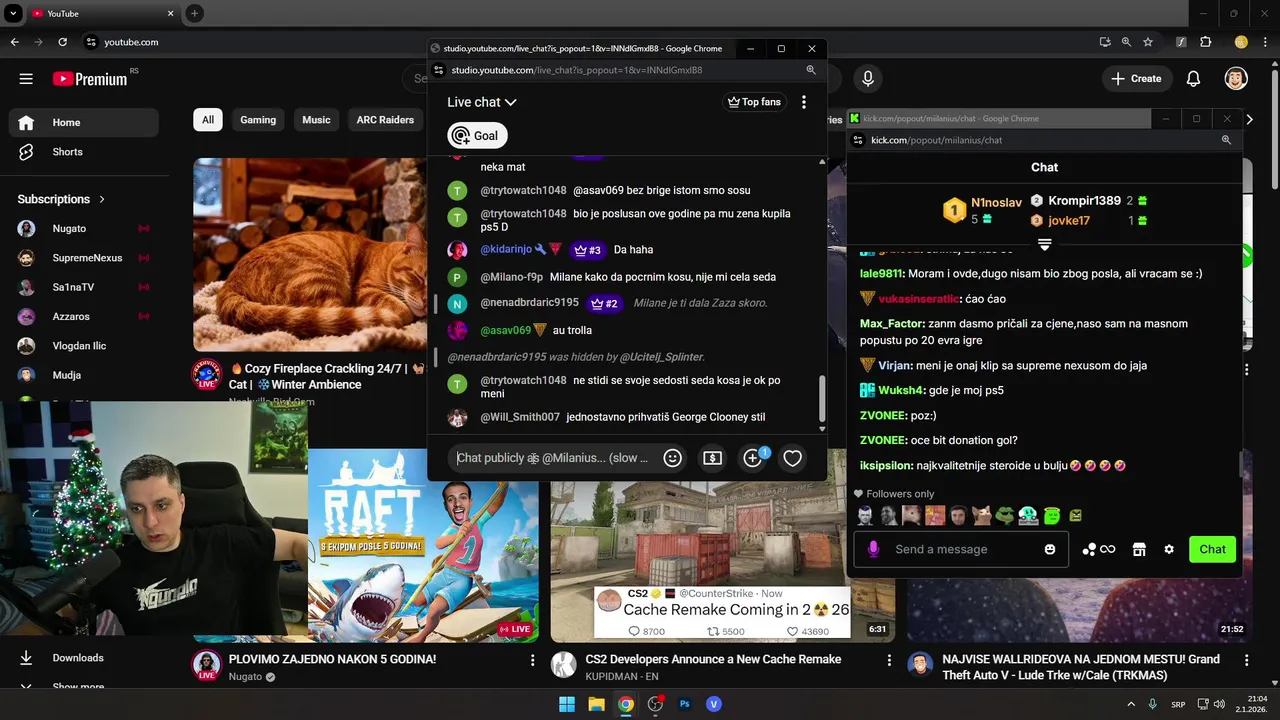Open the emoji picker in YouTube chat

(x=673, y=458)
